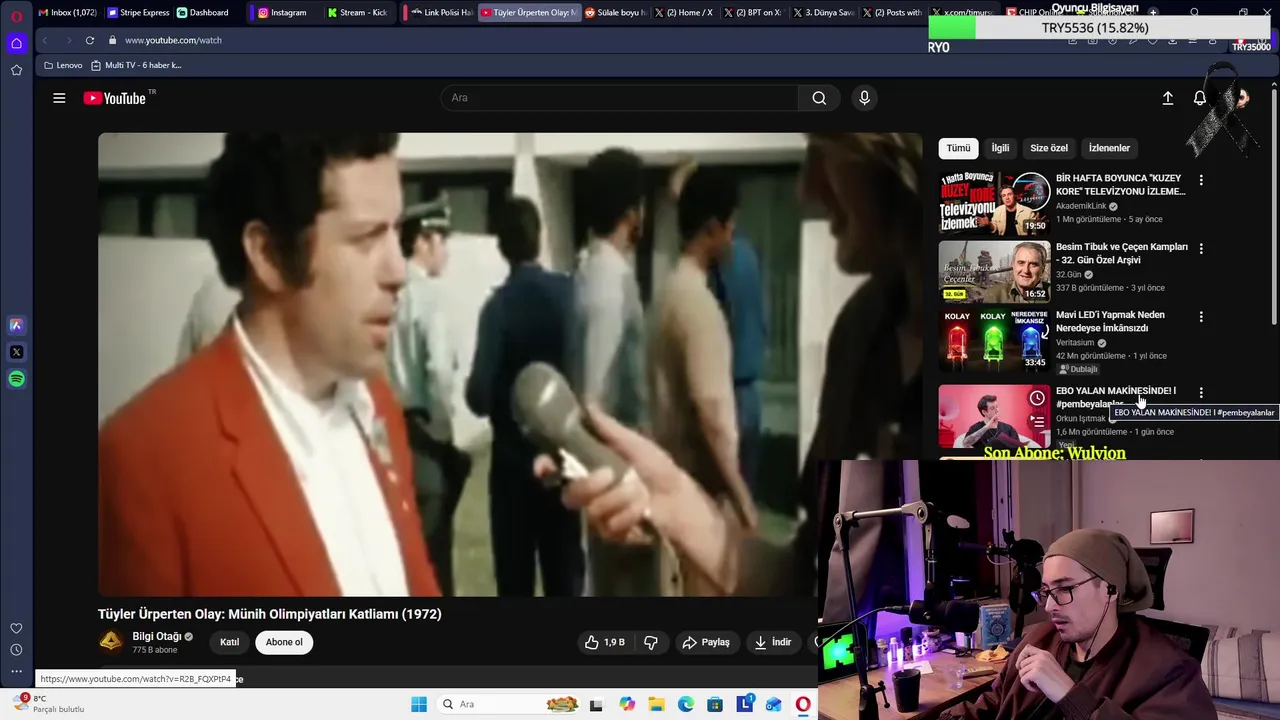This screenshot has width=1280, height=720.
Task: Select the Tümü filter chip
Action: click(958, 148)
